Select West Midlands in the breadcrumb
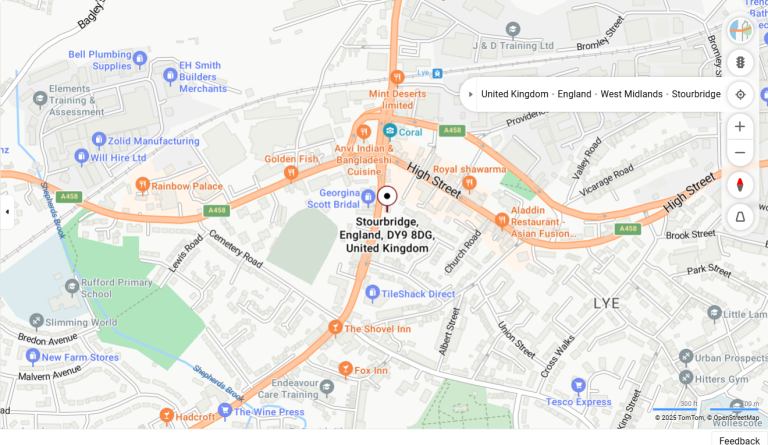Viewport: 768px width, 445px height. coord(631,94)
